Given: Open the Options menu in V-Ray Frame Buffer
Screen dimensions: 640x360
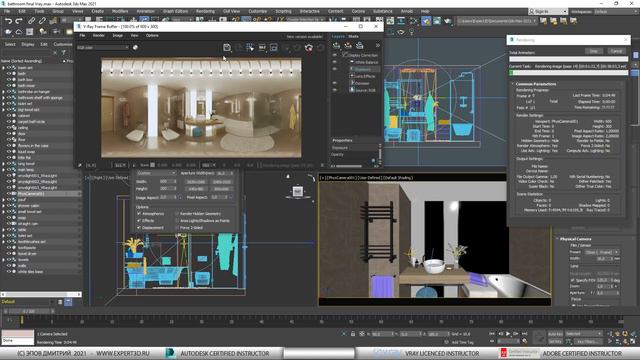Looking at the screenshot, I should (x=152, y=36).
